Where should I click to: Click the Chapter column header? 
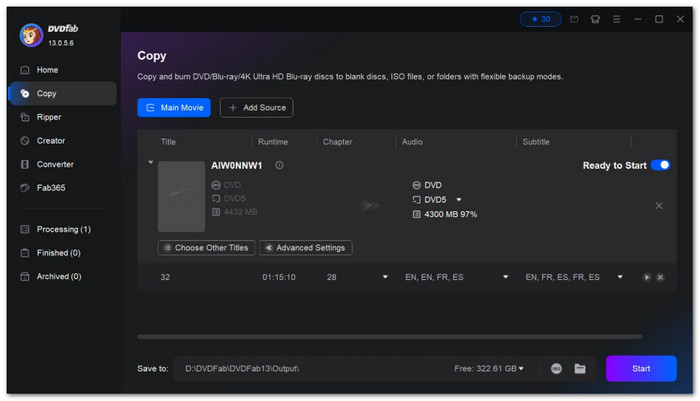point(338,142)
